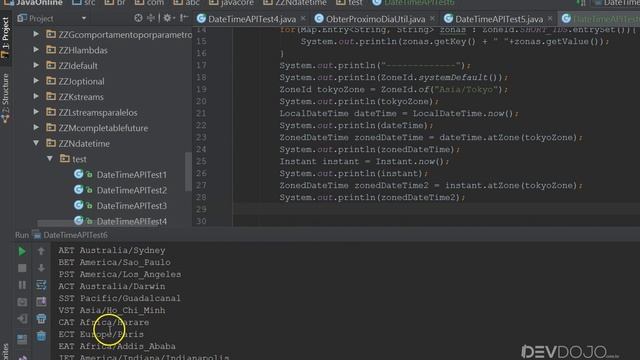The width and height of the screenshot is (640, 360).
Task: Expand ZZIdefault folder
Action: click(x=36, y=65)
